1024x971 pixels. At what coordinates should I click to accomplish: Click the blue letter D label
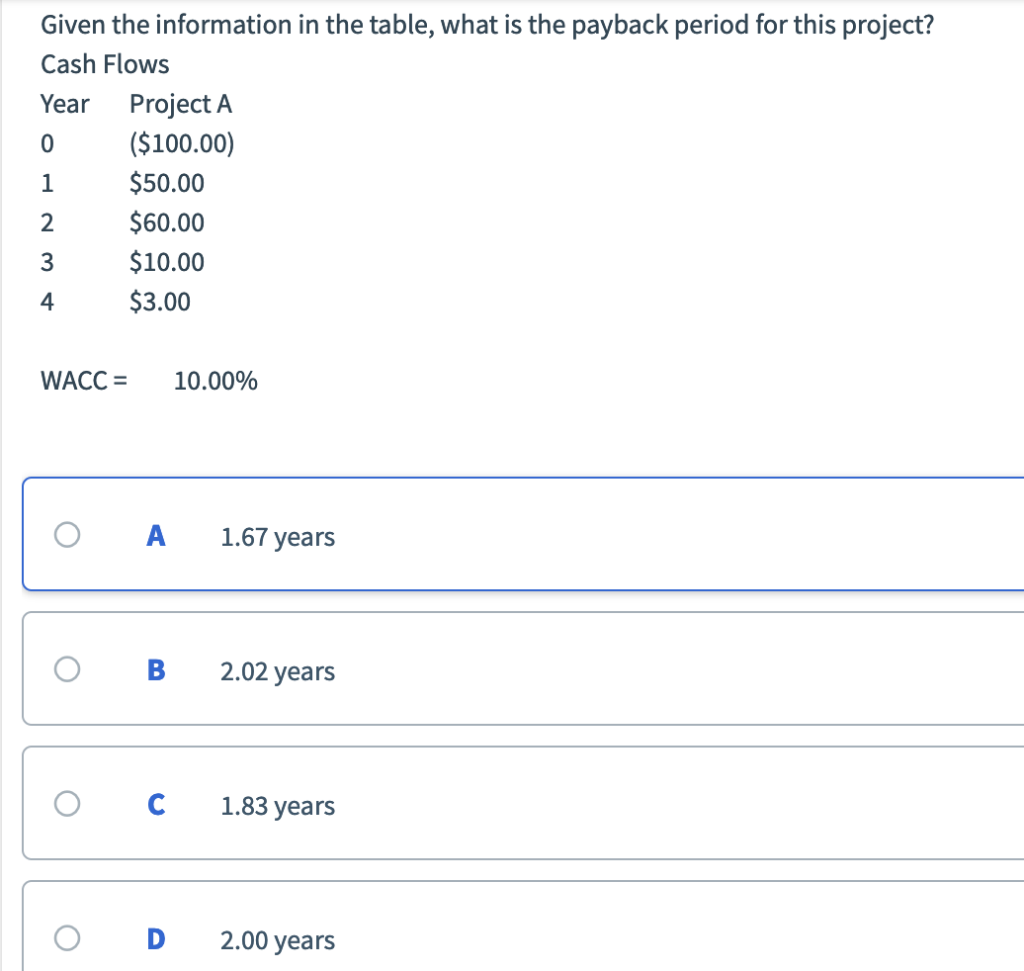click(x=155, y=939)
